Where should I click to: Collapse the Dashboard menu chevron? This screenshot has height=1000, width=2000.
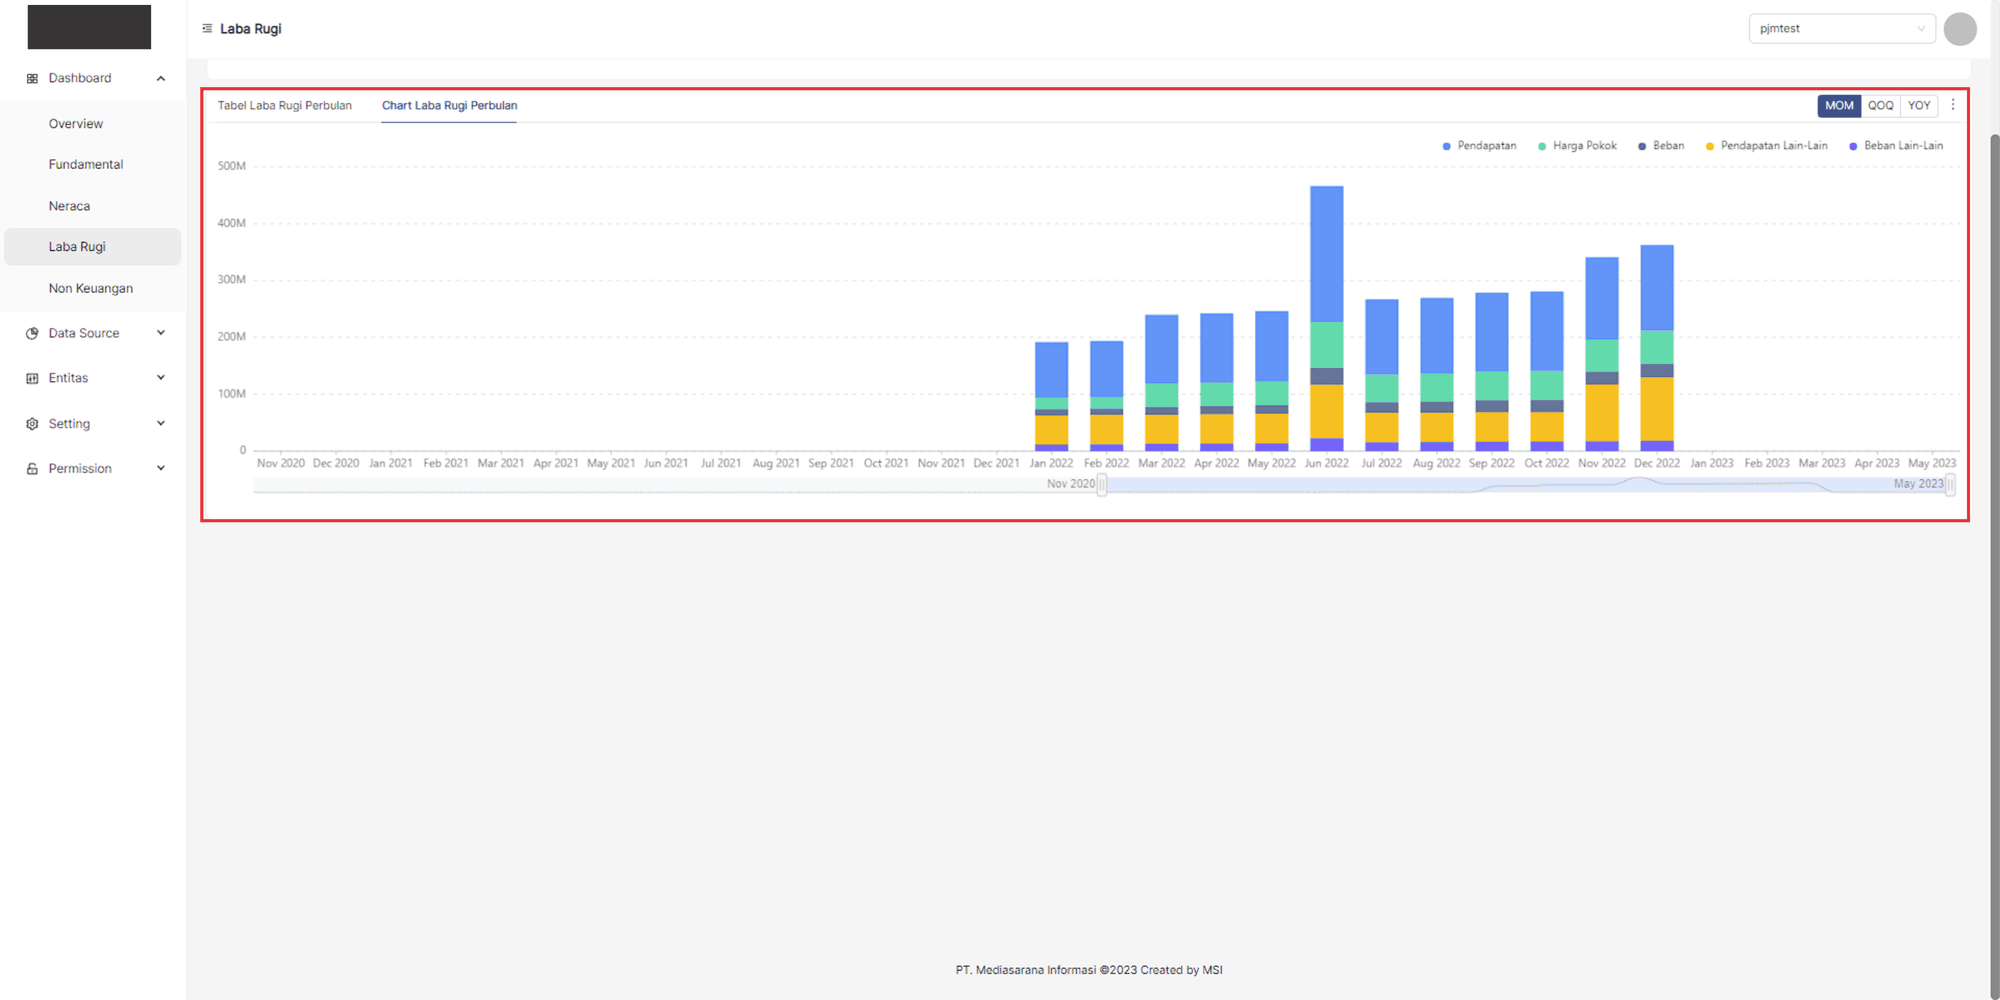point(161,78)
